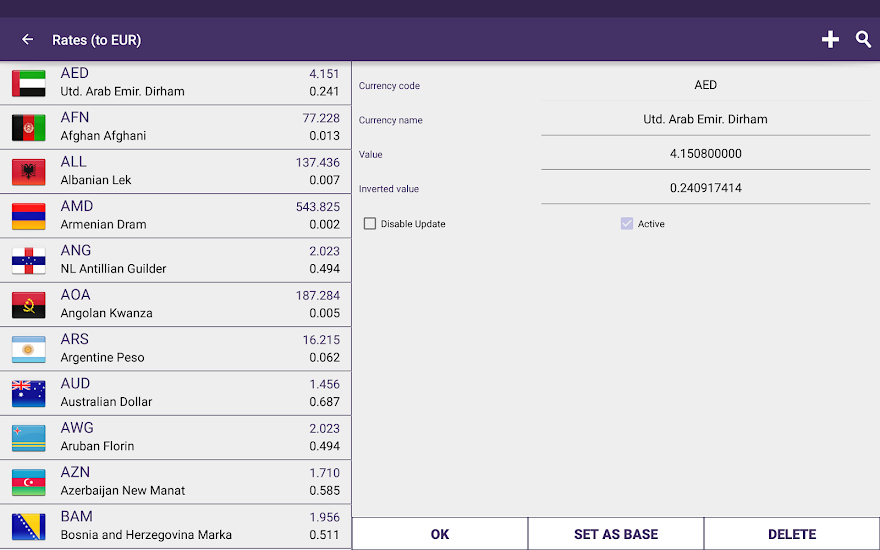Edit the Currency name field
880x550 pixels.
click(x=705, y=119)
